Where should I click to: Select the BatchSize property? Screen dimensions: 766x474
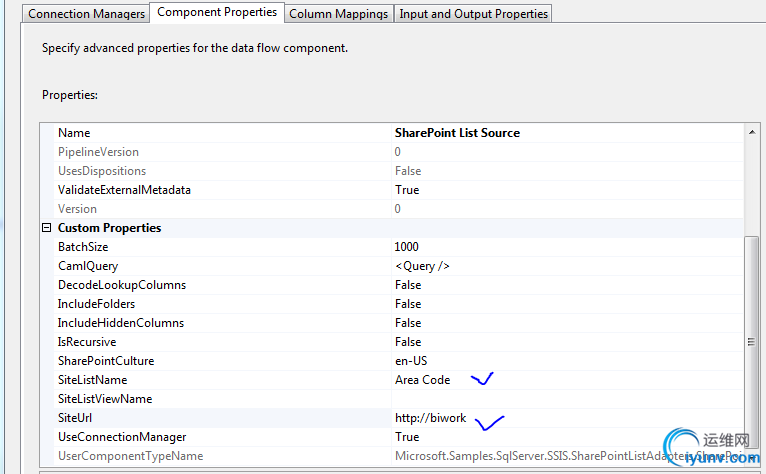pyautogui.click(x=83, y=247)
